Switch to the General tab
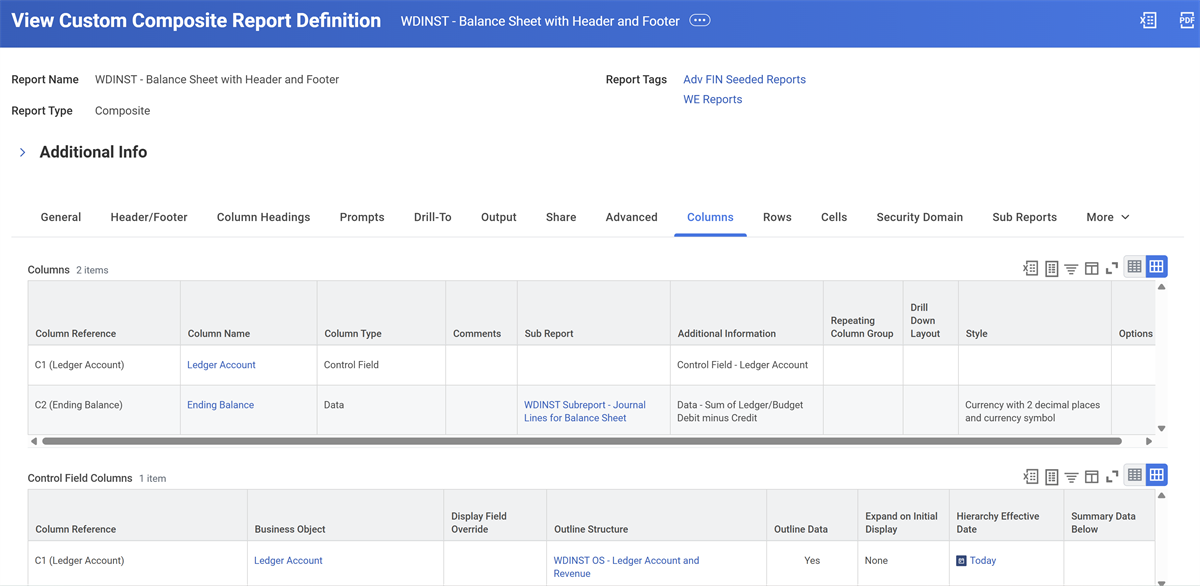The height and width of the screenshot is (586, 1200). tap(61, 217)
